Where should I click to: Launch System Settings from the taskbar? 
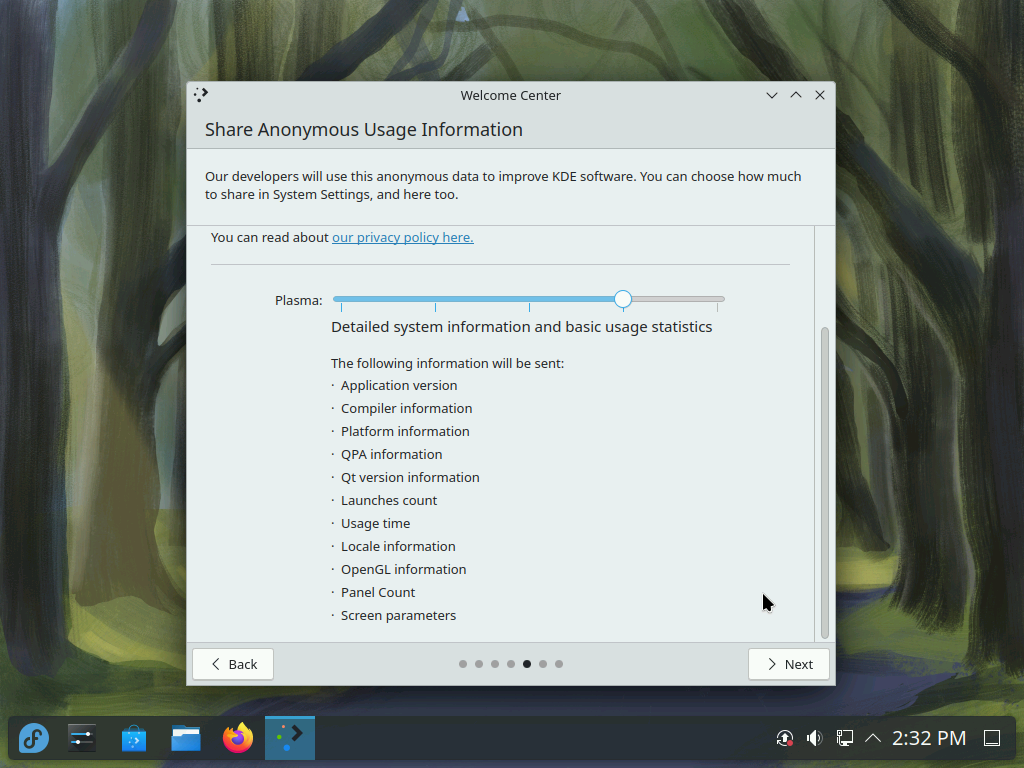82,738
